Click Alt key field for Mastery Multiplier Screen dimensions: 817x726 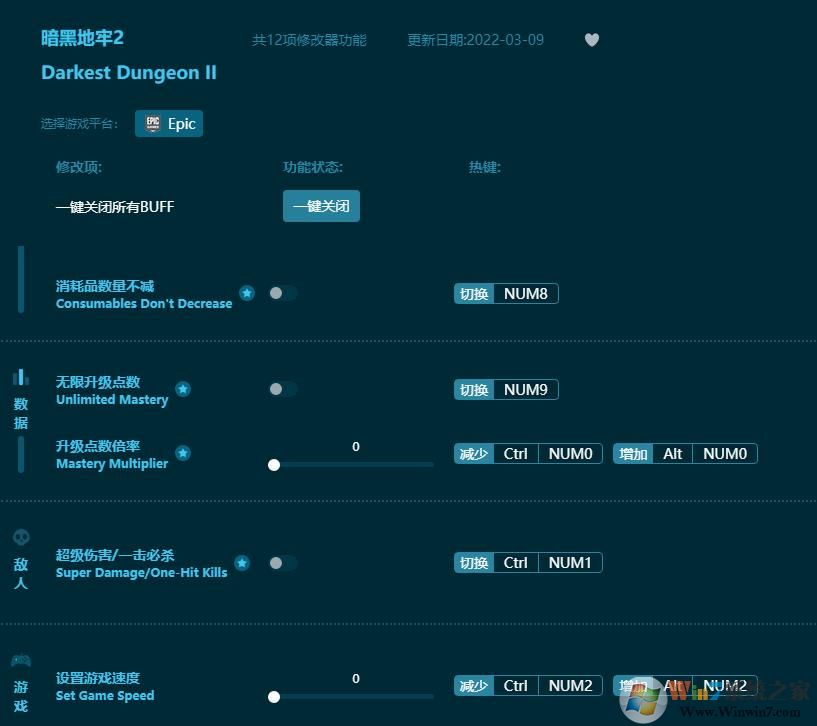pyautogui.click(x=672, y=453)
